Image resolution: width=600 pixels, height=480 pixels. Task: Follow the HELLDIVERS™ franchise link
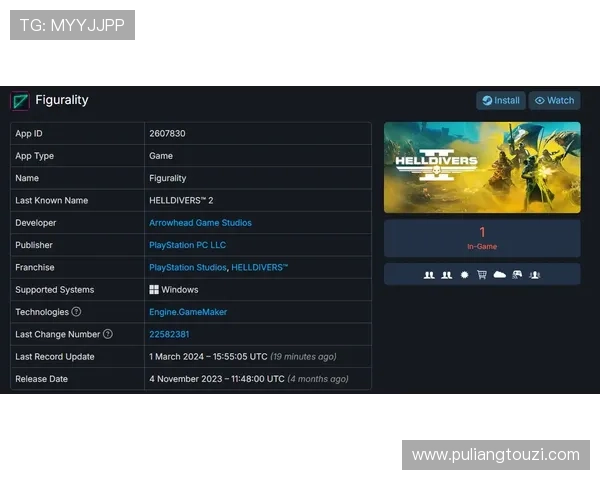261,267
